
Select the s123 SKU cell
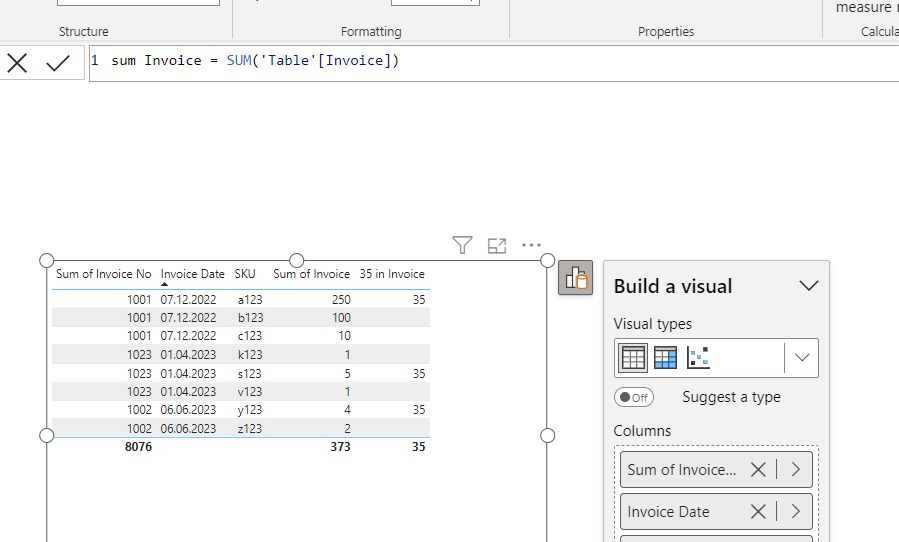pyautogui.click(x=250, y=373)
